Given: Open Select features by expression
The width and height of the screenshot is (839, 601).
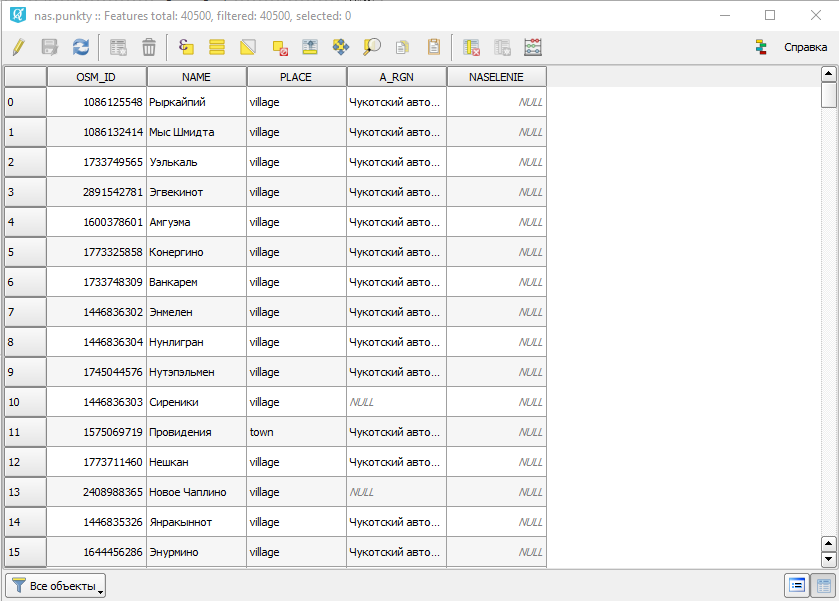Looking at the screenshot, I should coord(186,47).
